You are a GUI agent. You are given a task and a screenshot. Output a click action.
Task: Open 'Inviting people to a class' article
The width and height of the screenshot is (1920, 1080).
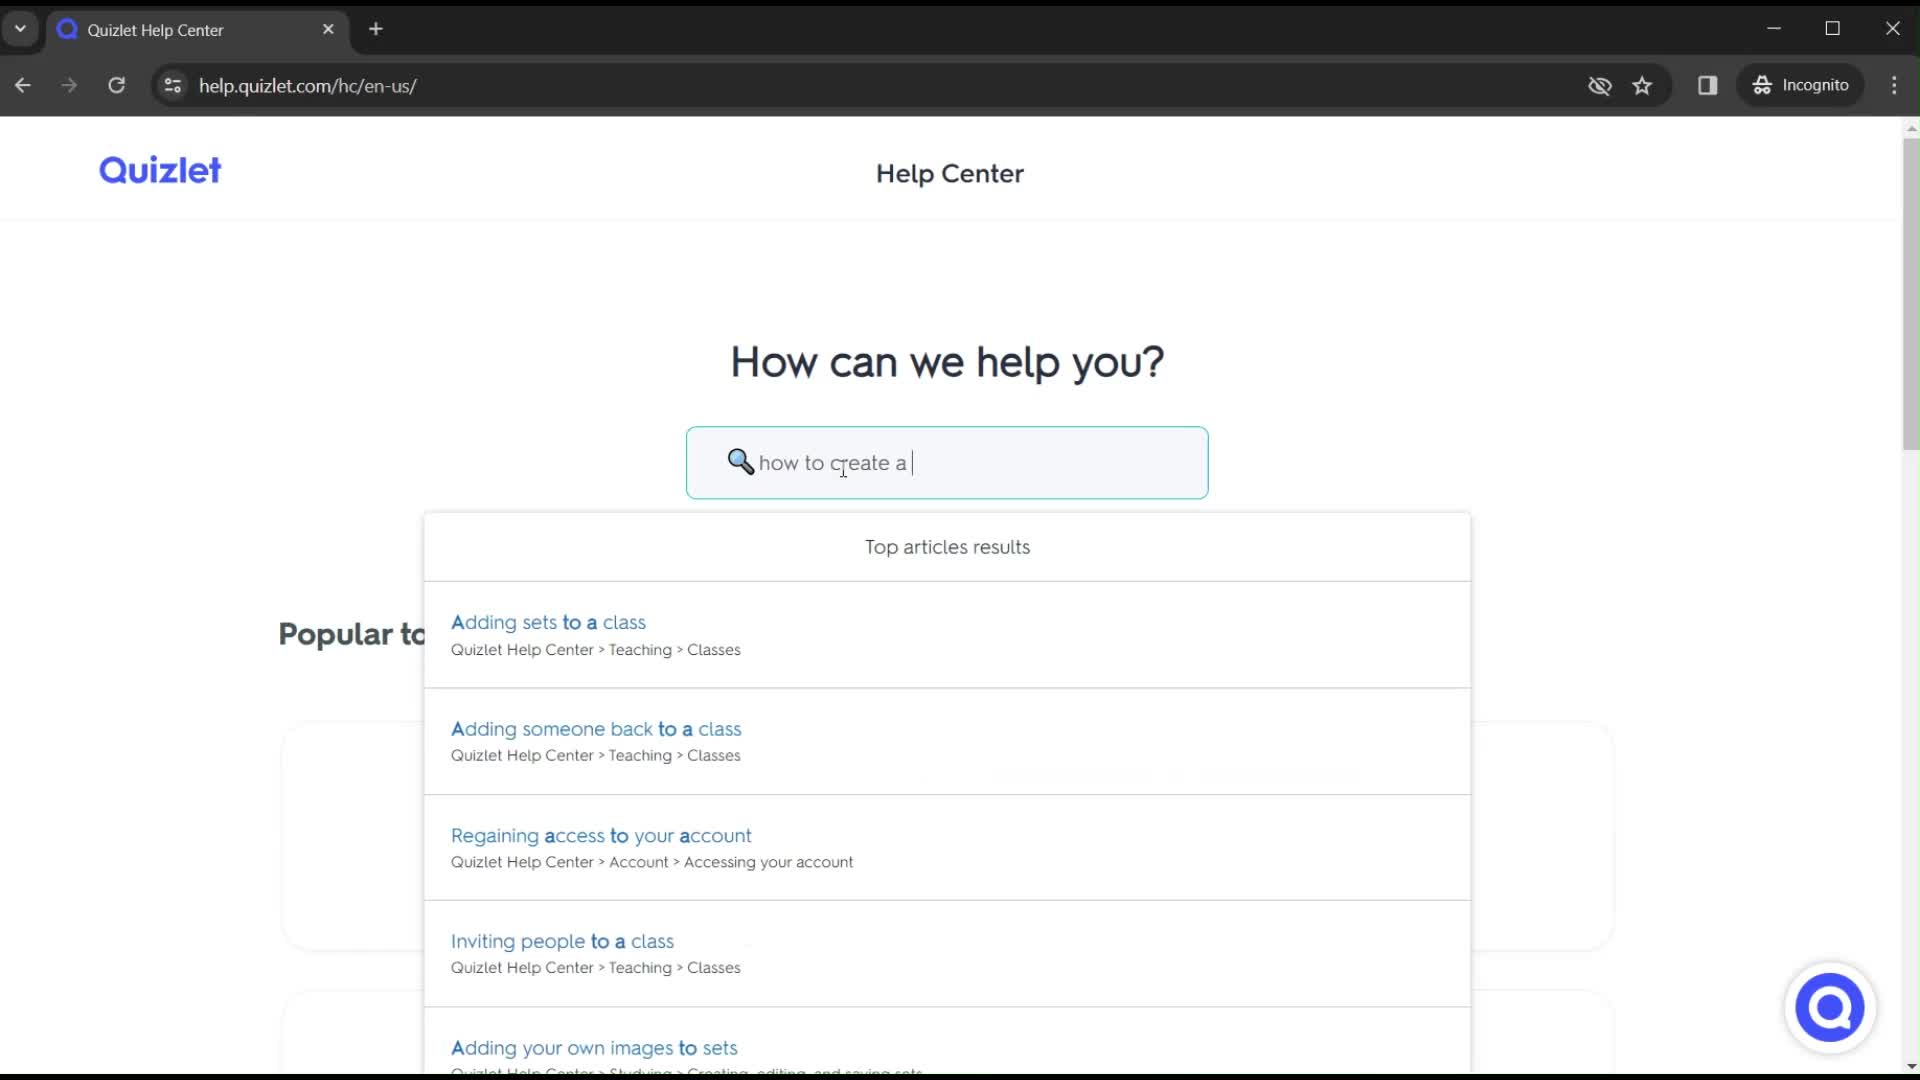(x=562, y=941)
